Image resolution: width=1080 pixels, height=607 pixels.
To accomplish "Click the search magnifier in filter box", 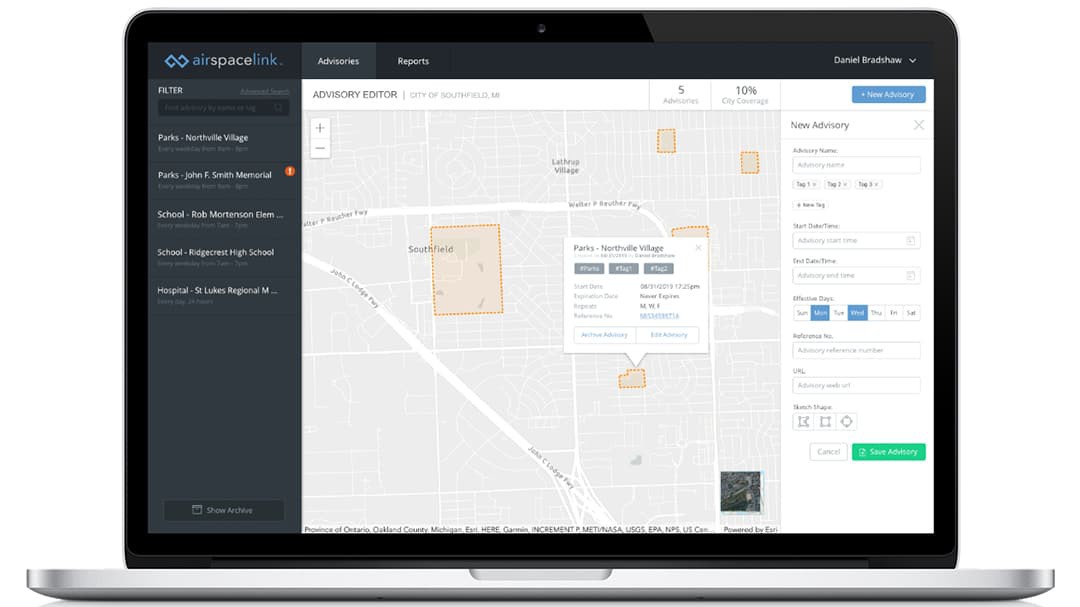I will (278, 107).
